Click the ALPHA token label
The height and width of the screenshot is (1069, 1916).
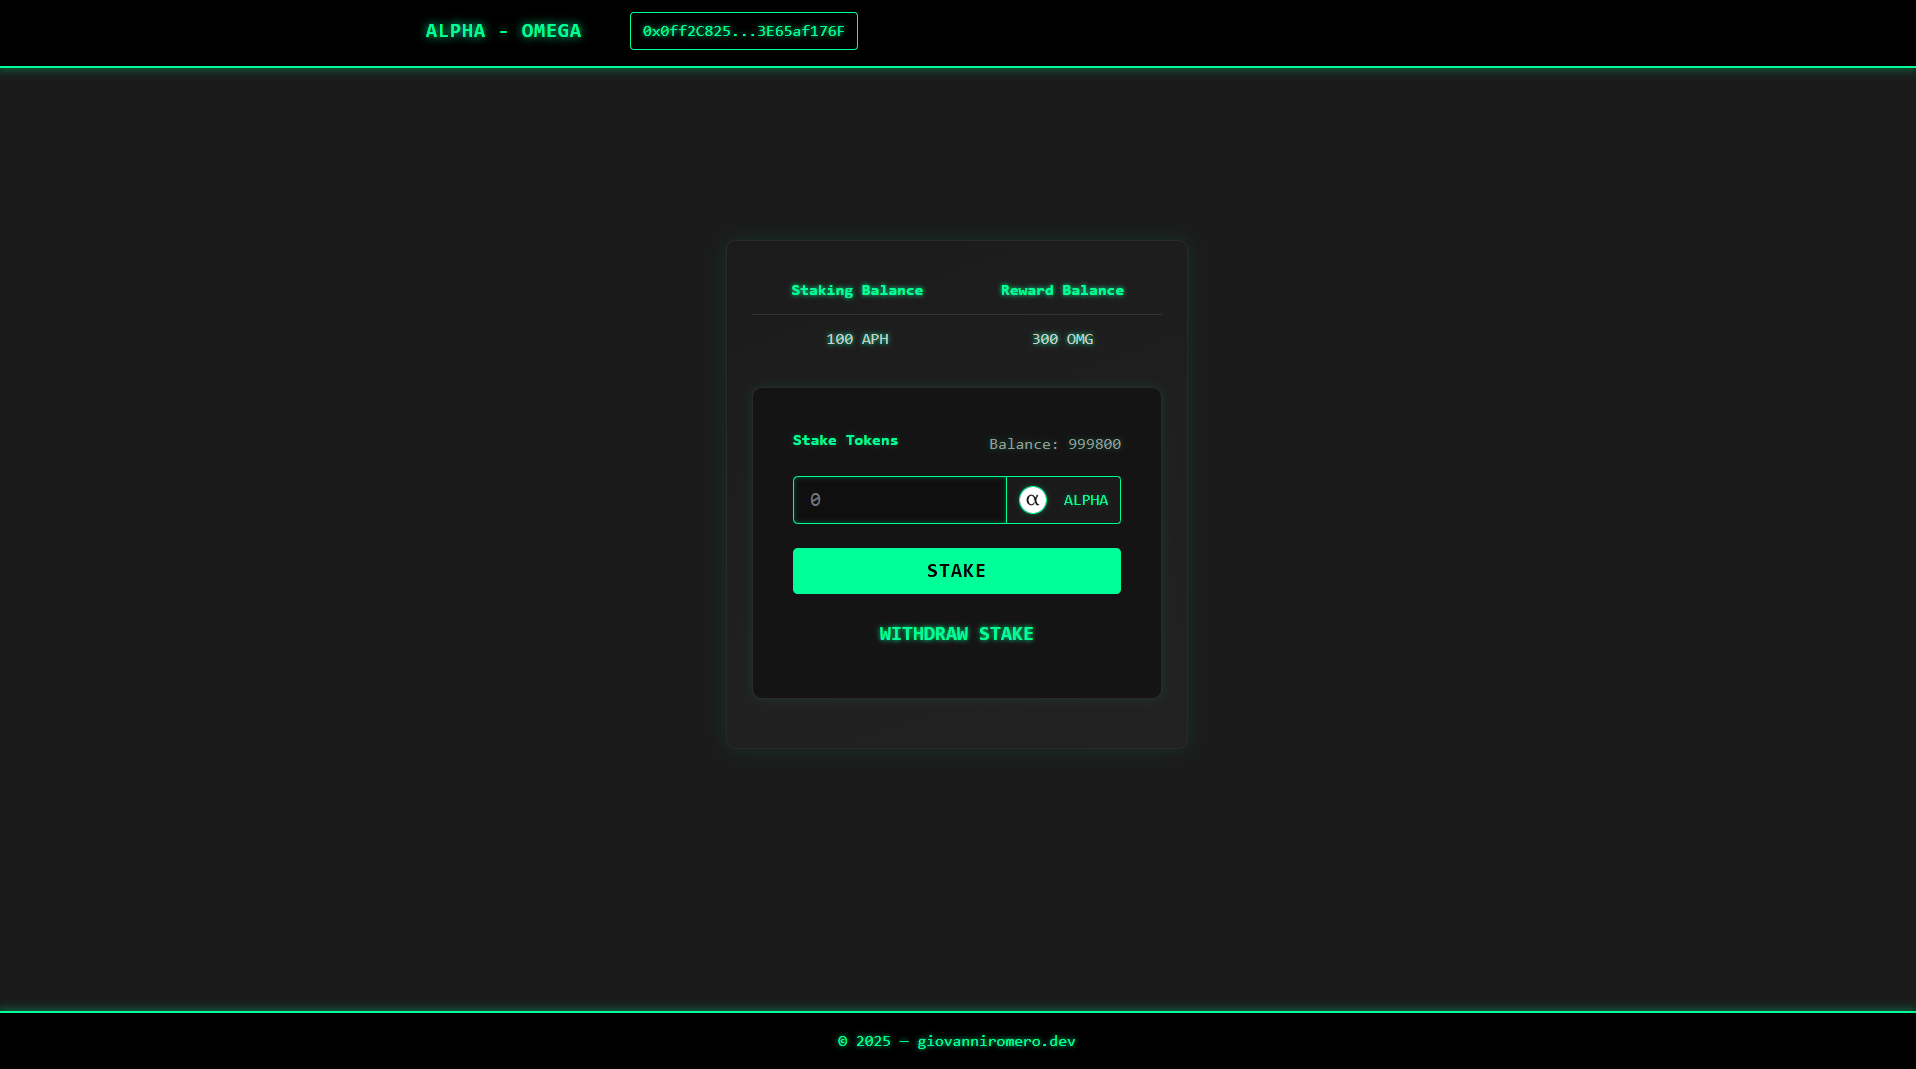click(1085, 500)
